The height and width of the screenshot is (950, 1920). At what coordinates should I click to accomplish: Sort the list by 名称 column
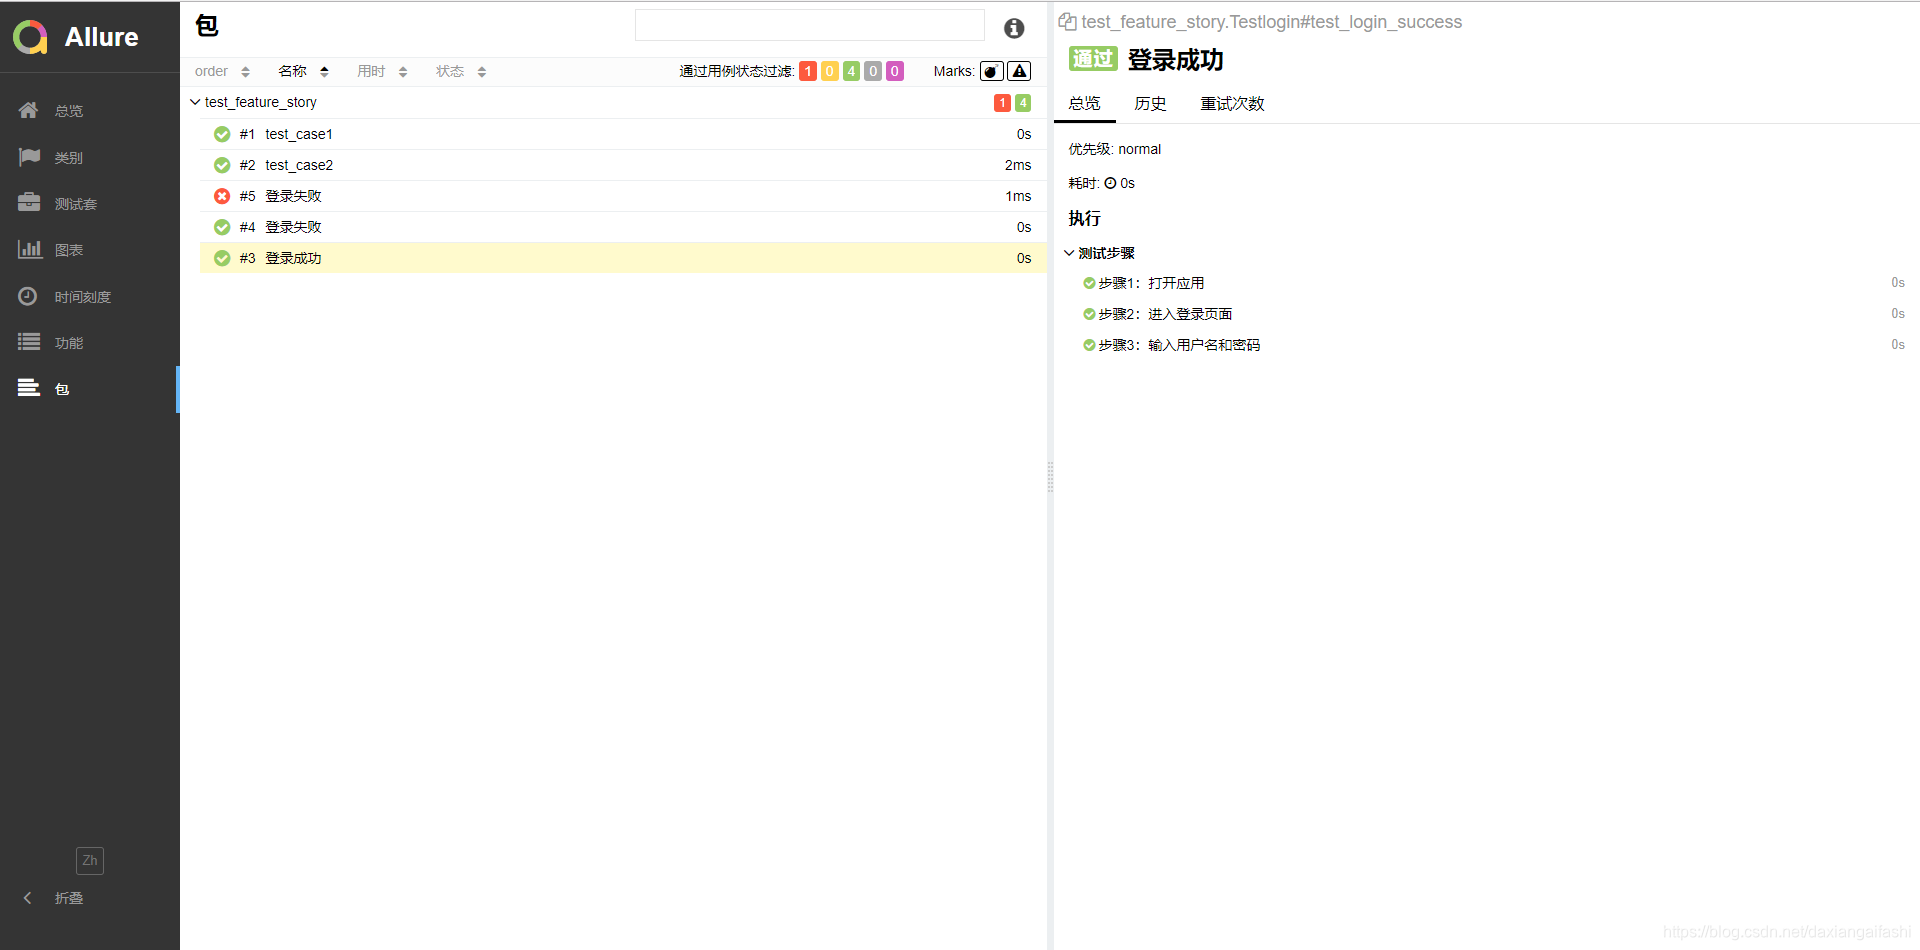[x=303, y=71]
